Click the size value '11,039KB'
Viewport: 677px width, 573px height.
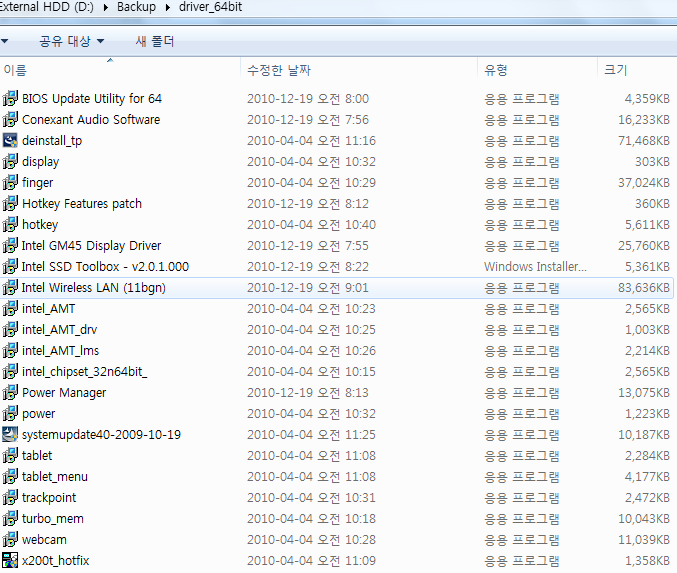(x=644, y=540)
